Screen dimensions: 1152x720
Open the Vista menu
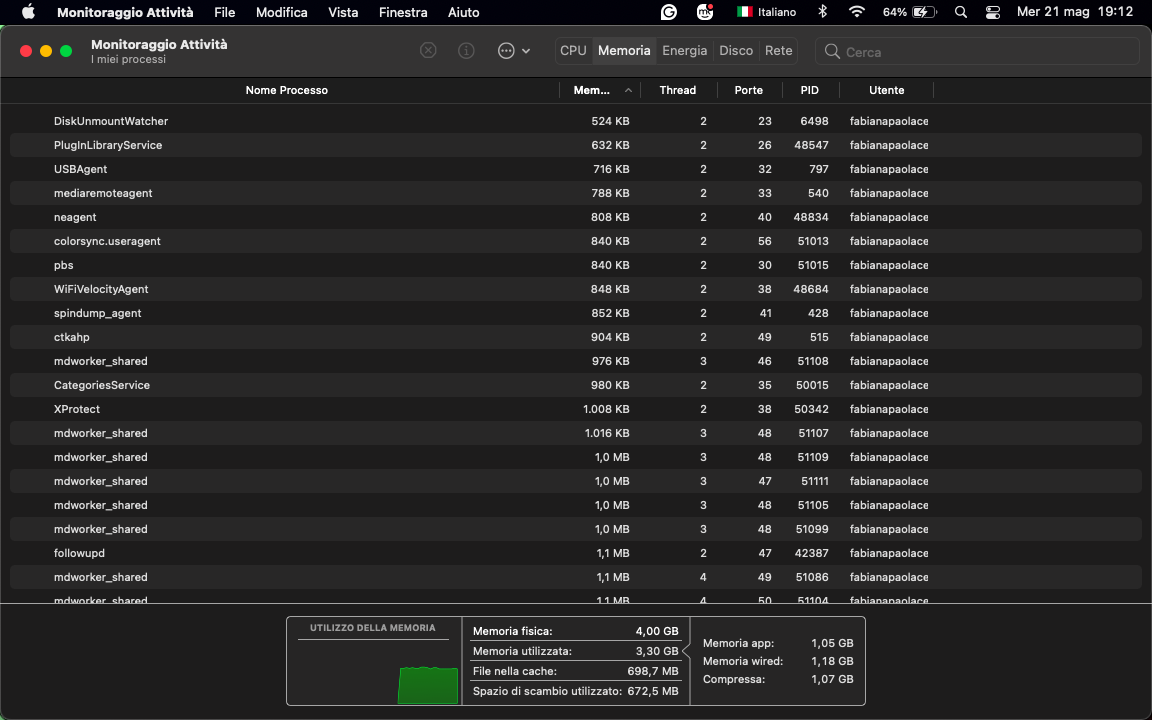pyautogui.click(x=343, y=12)
